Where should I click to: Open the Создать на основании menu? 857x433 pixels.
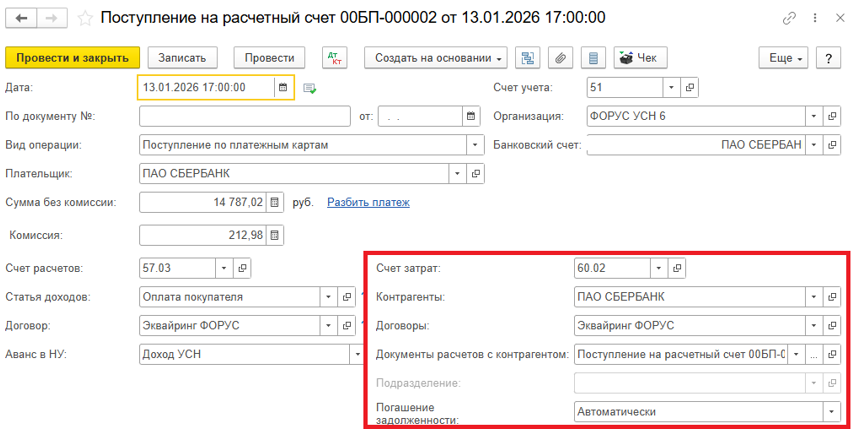[440, 58]
